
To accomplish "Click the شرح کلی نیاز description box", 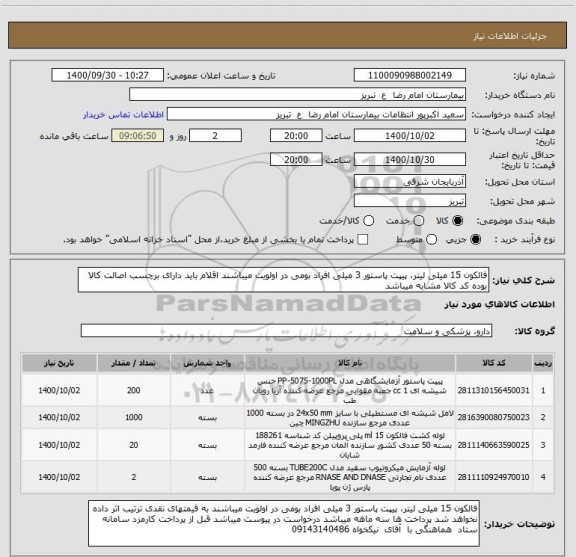I will (284, 280).
